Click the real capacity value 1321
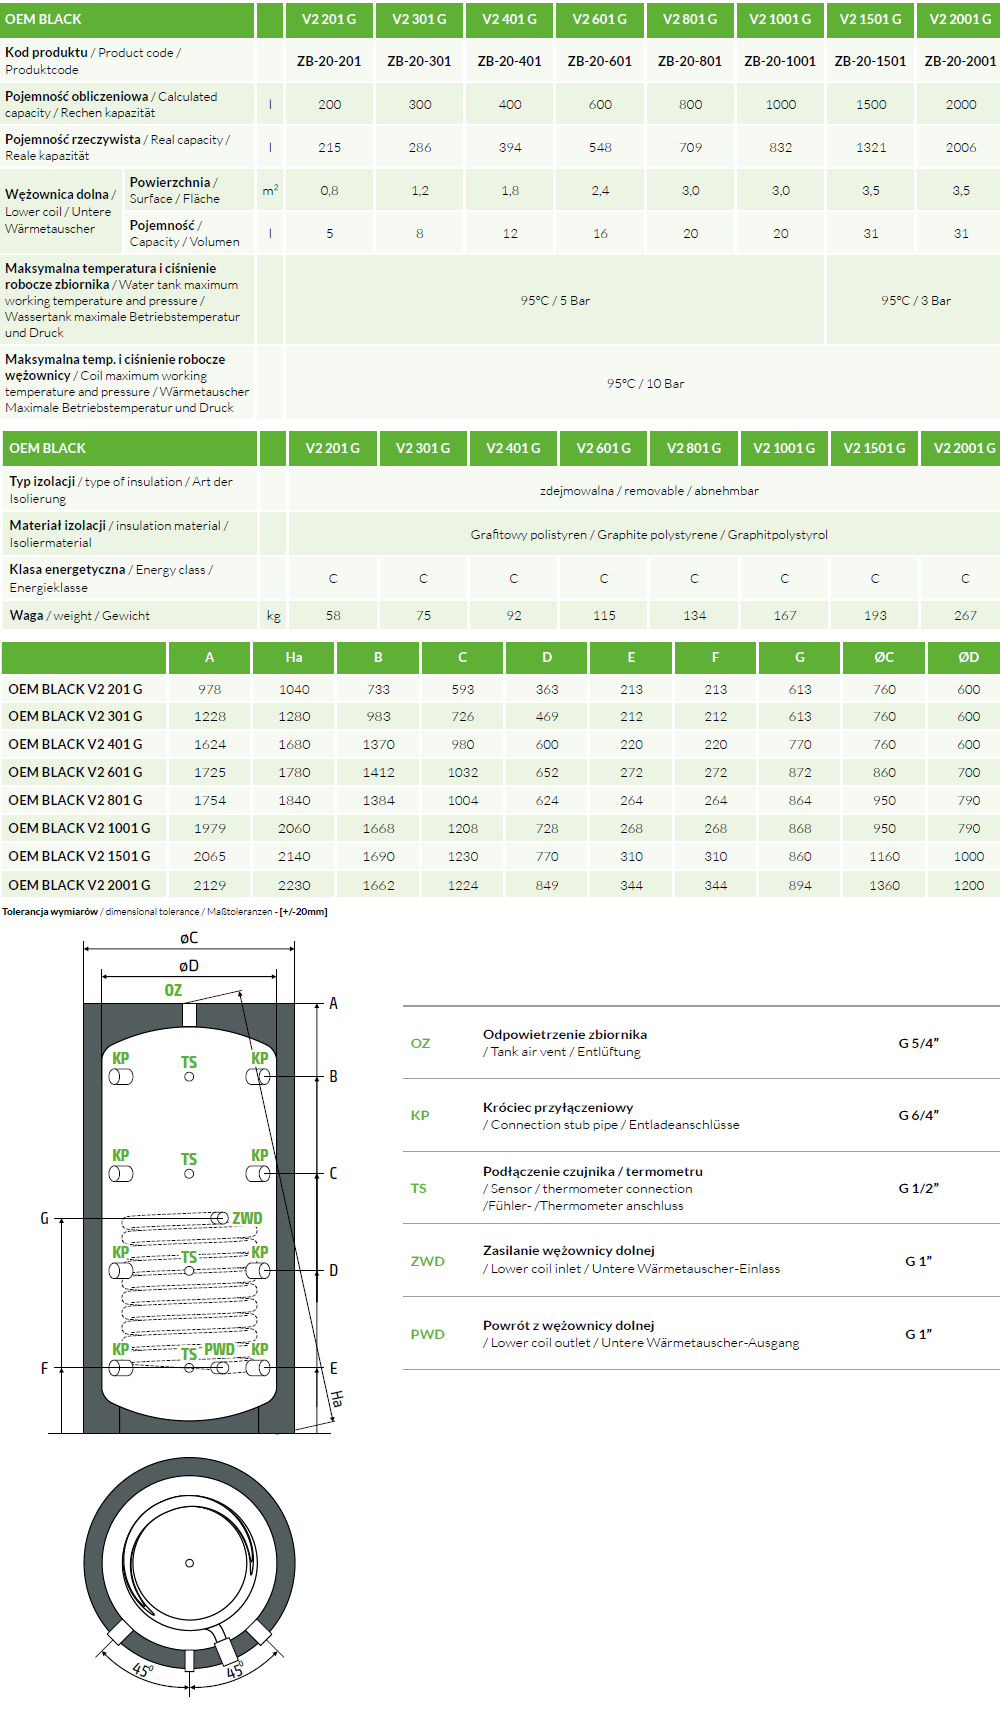Screen dimensions: 1000x1722 click(871, 147)
